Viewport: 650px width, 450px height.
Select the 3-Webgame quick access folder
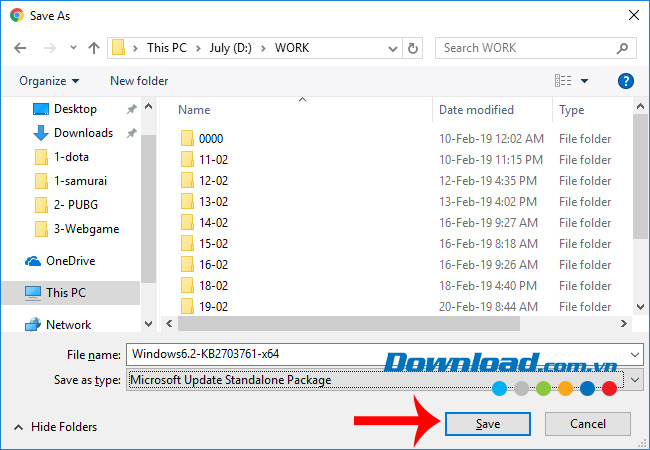tap(86, 229)
